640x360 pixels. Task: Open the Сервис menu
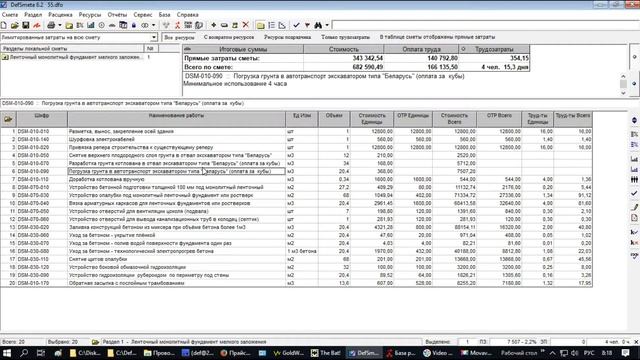[x=143, y=15]
